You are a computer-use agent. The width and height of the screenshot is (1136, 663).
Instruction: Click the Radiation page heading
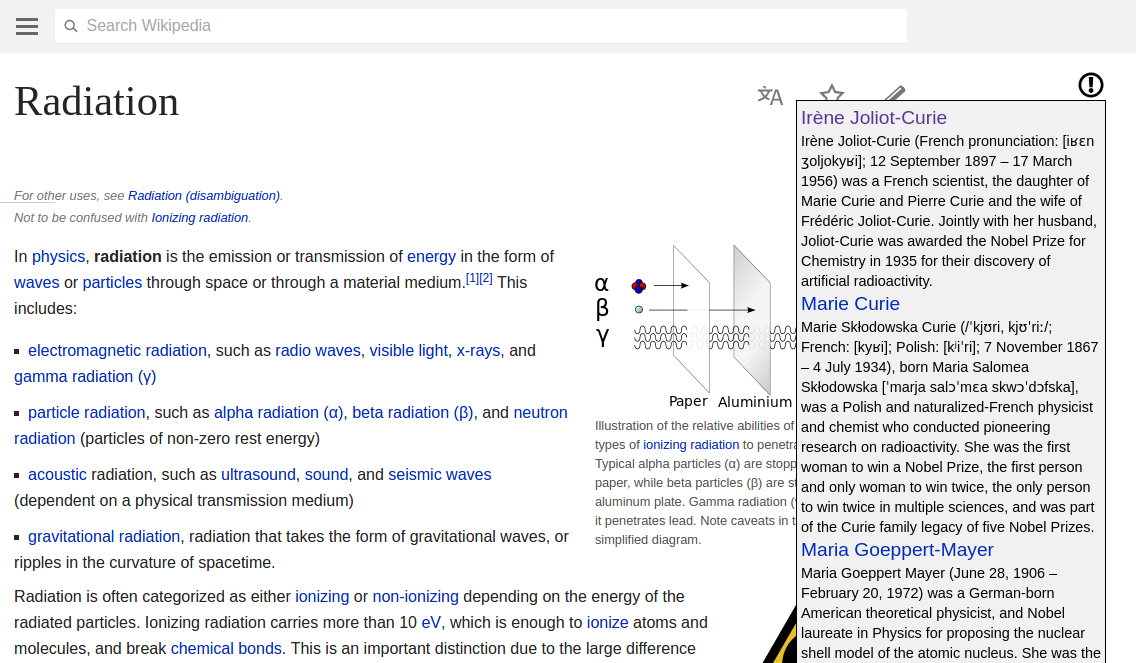pyautogui.click(x=96, y=101)
